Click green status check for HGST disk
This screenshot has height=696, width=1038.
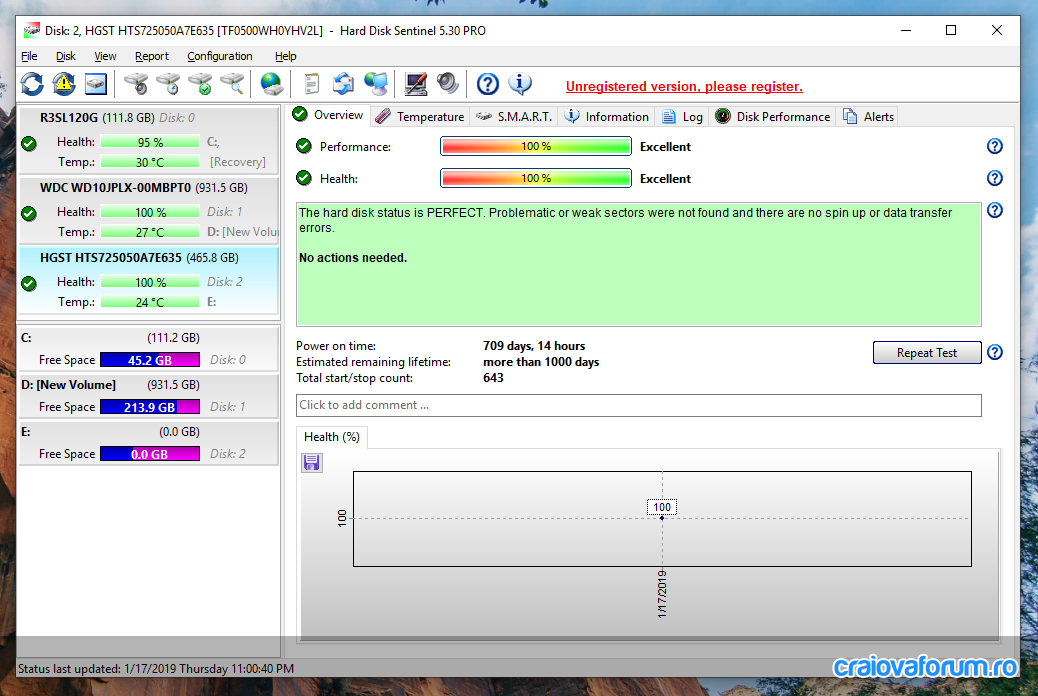[29, 283]
